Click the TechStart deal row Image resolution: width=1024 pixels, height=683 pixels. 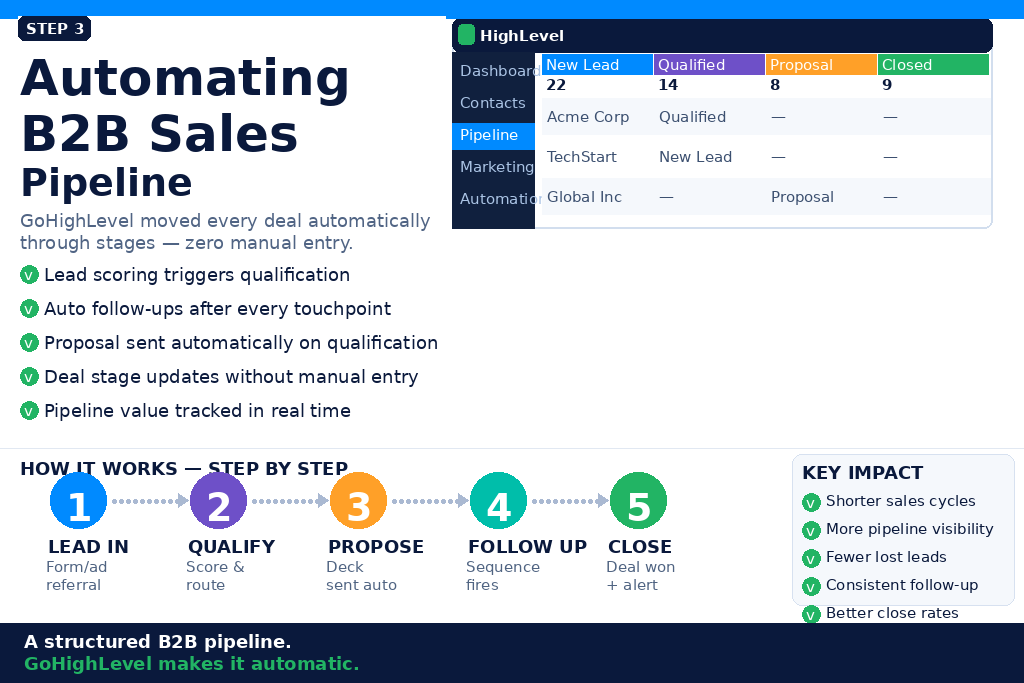[766, 157]
